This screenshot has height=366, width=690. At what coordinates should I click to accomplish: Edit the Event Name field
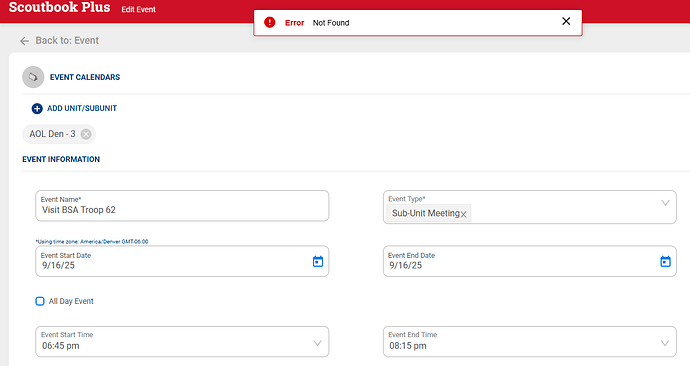[x=182, y=206]
